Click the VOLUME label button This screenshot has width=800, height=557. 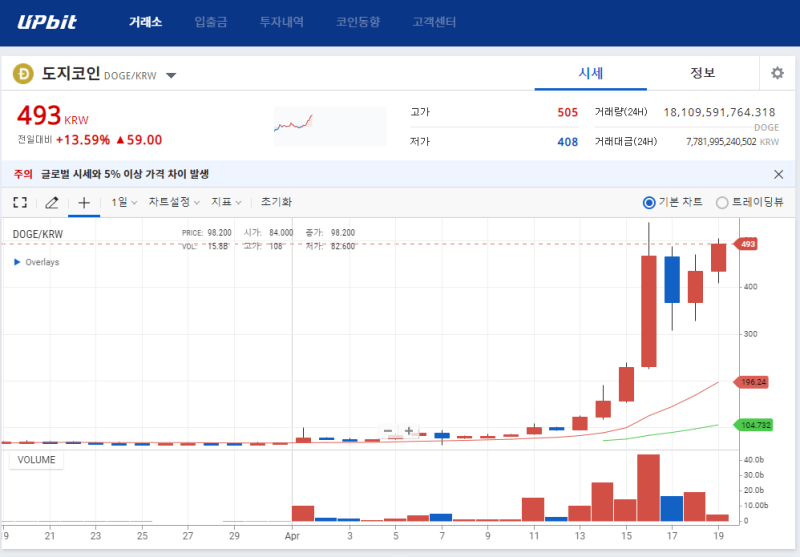pyautogui.click(x=36, y=460)
